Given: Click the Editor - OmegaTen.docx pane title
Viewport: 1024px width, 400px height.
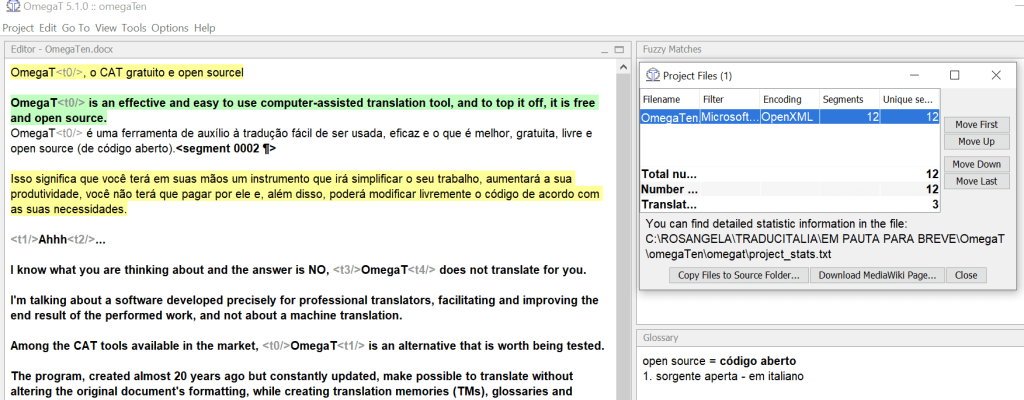Looking at the screenshot, I should click(x=63, y=49).
